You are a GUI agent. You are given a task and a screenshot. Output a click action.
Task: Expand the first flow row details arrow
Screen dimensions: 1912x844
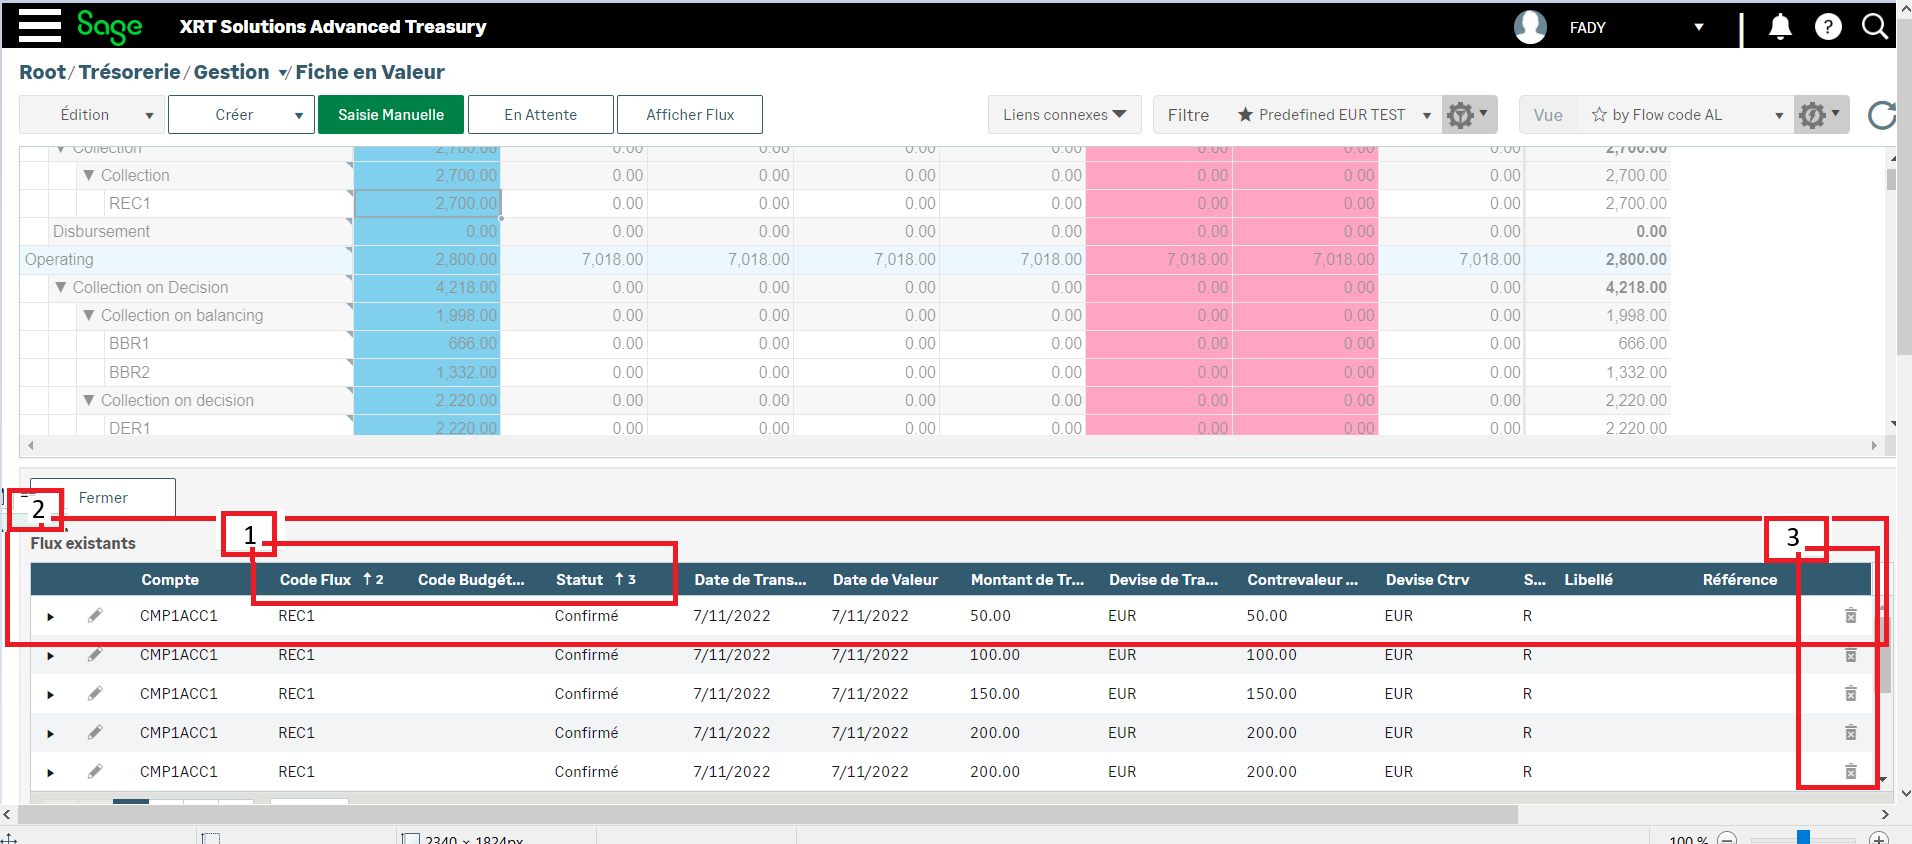click(x=50, y=617)
